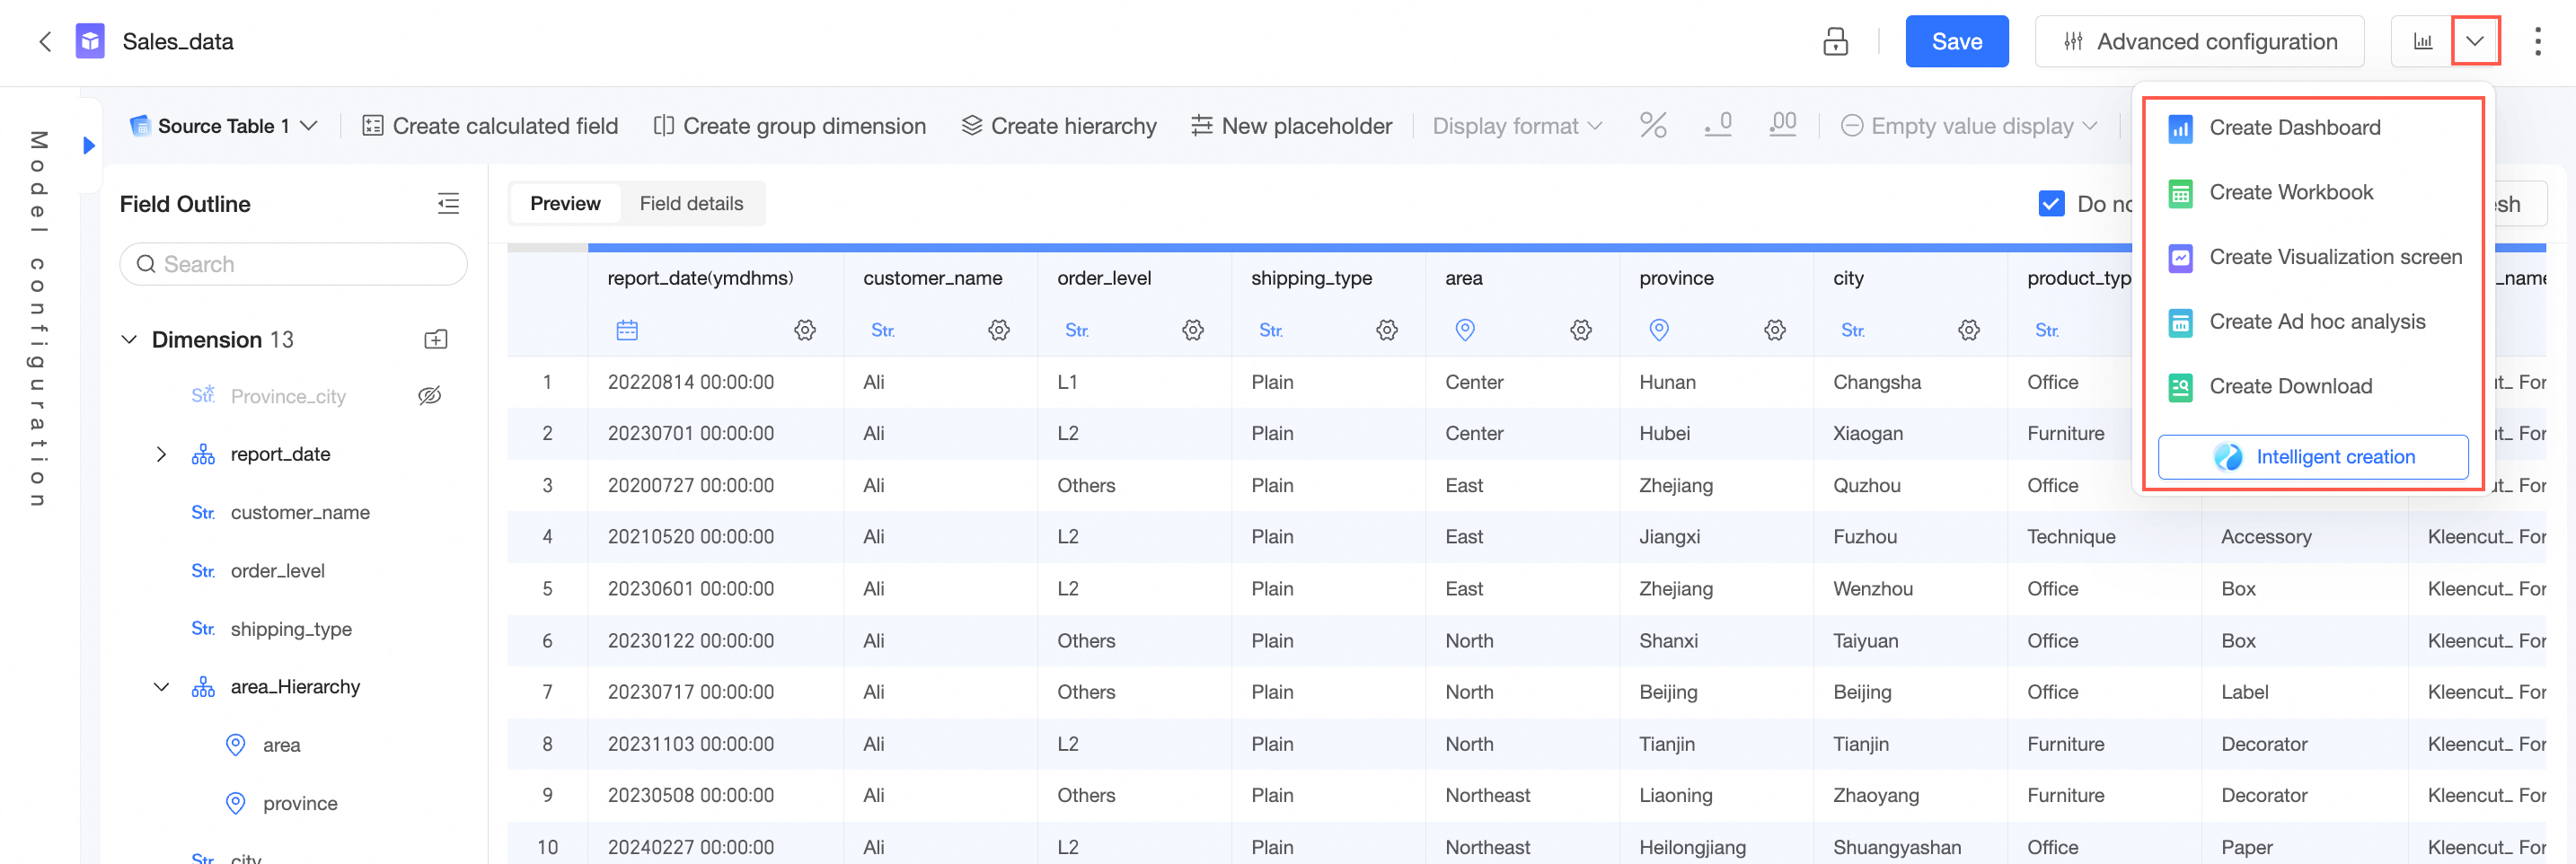Open Advanced configuration
Image resolution: width=2576 pixels, height=864 pixels.
[2199, 42]
